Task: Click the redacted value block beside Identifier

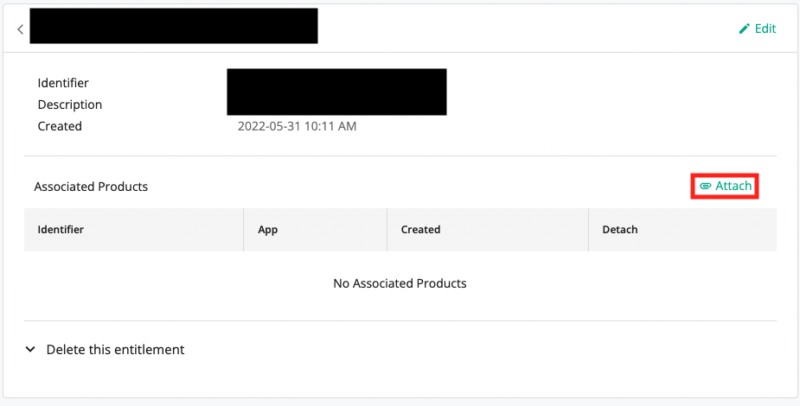Action: [x=336, y=92]
